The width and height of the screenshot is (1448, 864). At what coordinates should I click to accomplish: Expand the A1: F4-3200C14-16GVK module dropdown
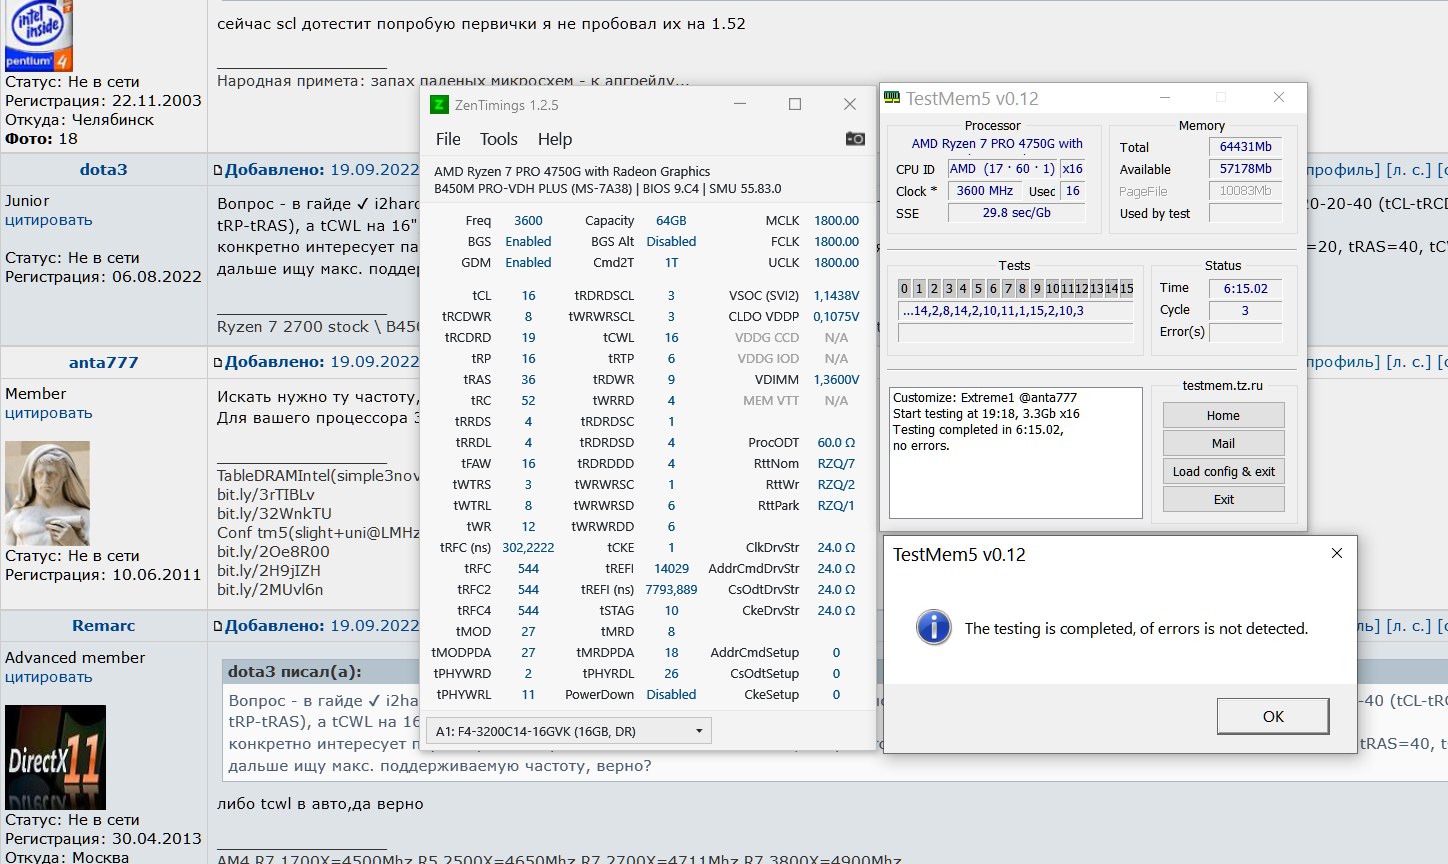568,731
